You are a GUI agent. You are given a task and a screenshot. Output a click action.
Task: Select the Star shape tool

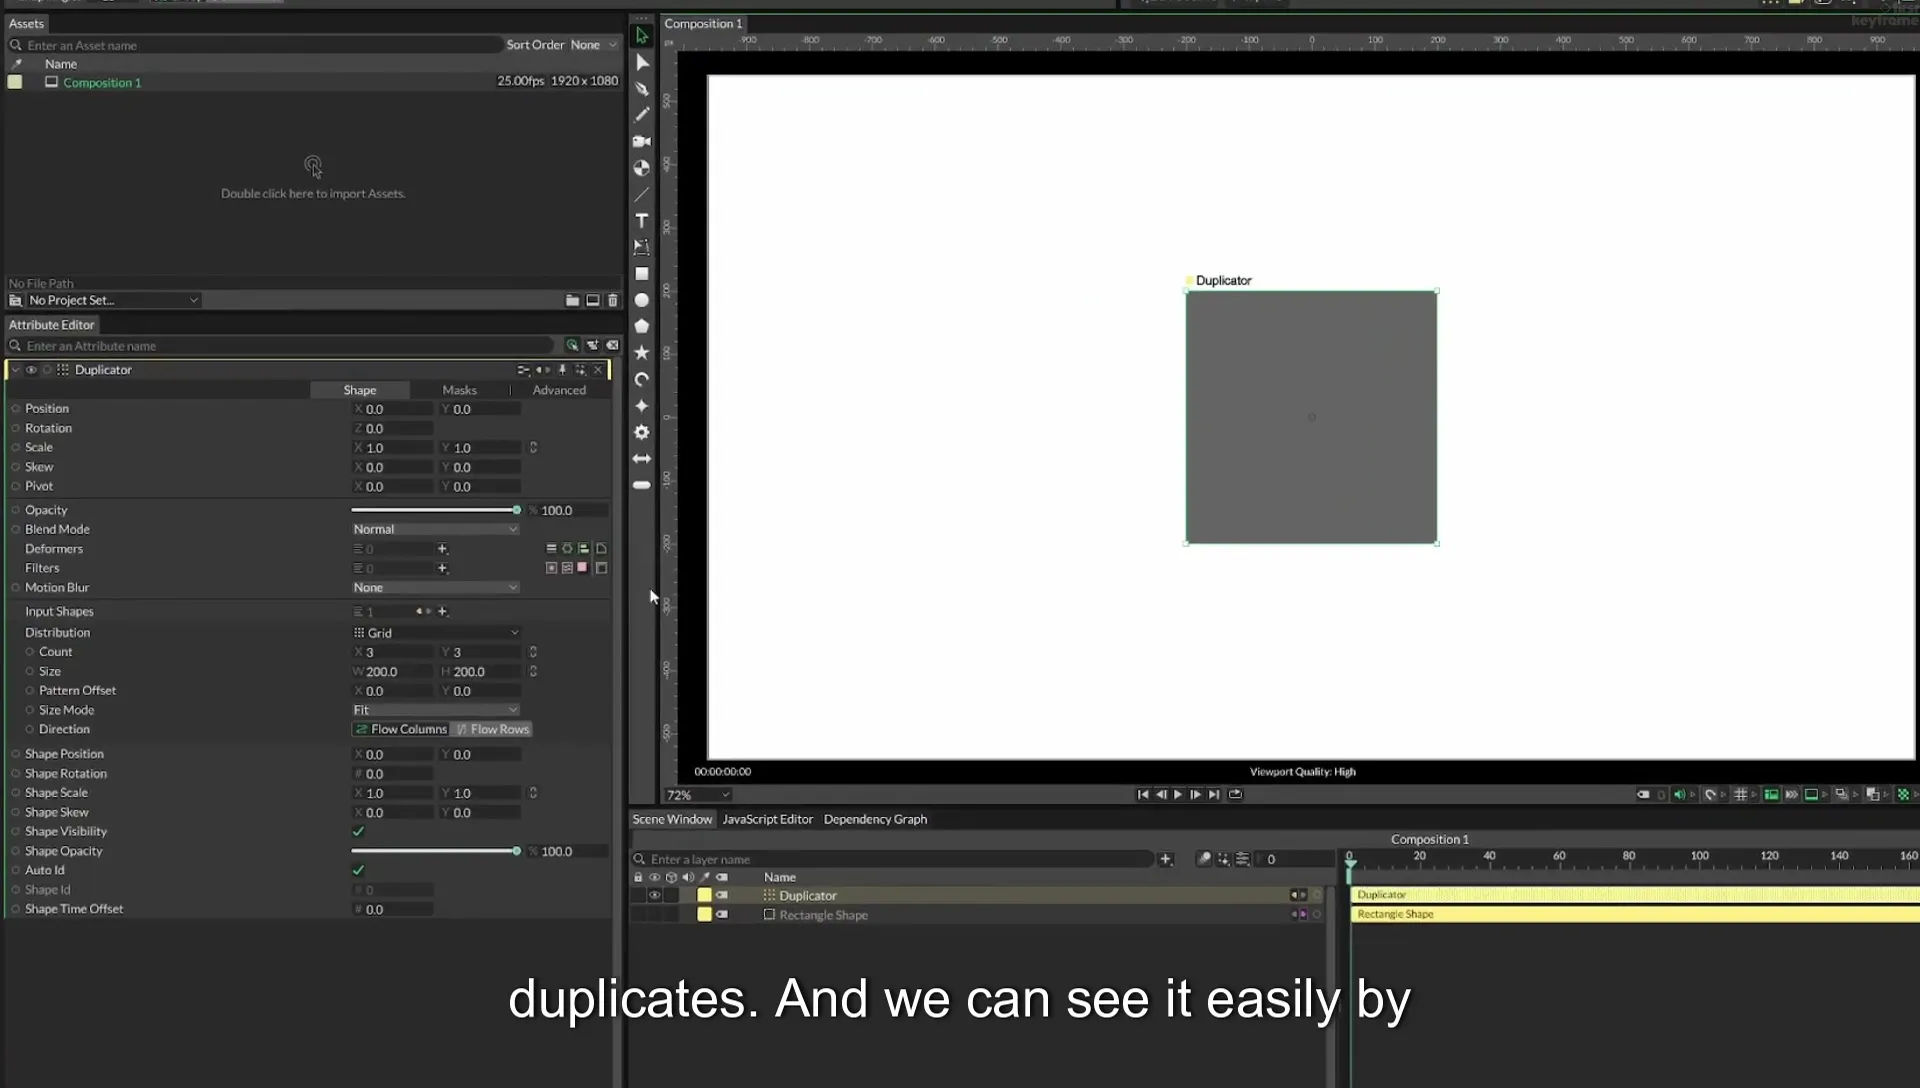[x=642, y=353]
